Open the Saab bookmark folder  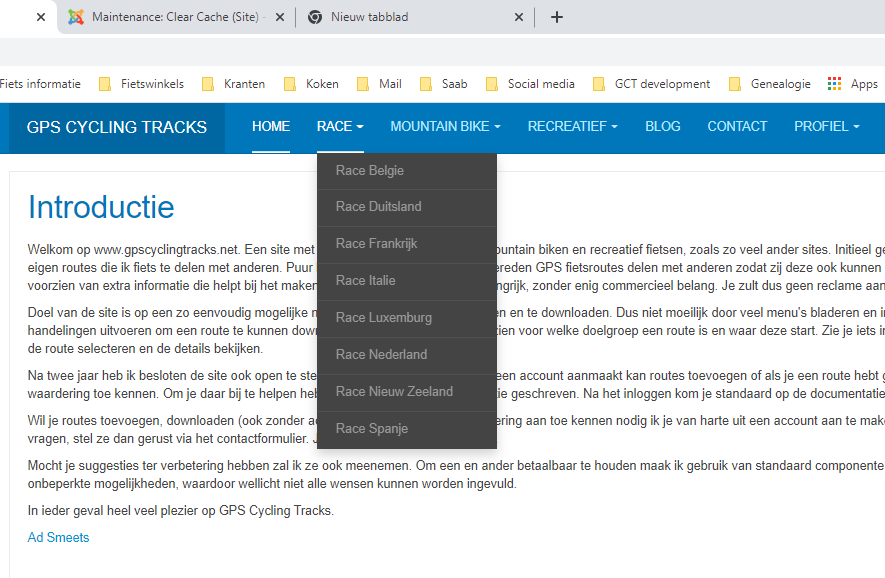pyautogui.click(x=444, y=84)
